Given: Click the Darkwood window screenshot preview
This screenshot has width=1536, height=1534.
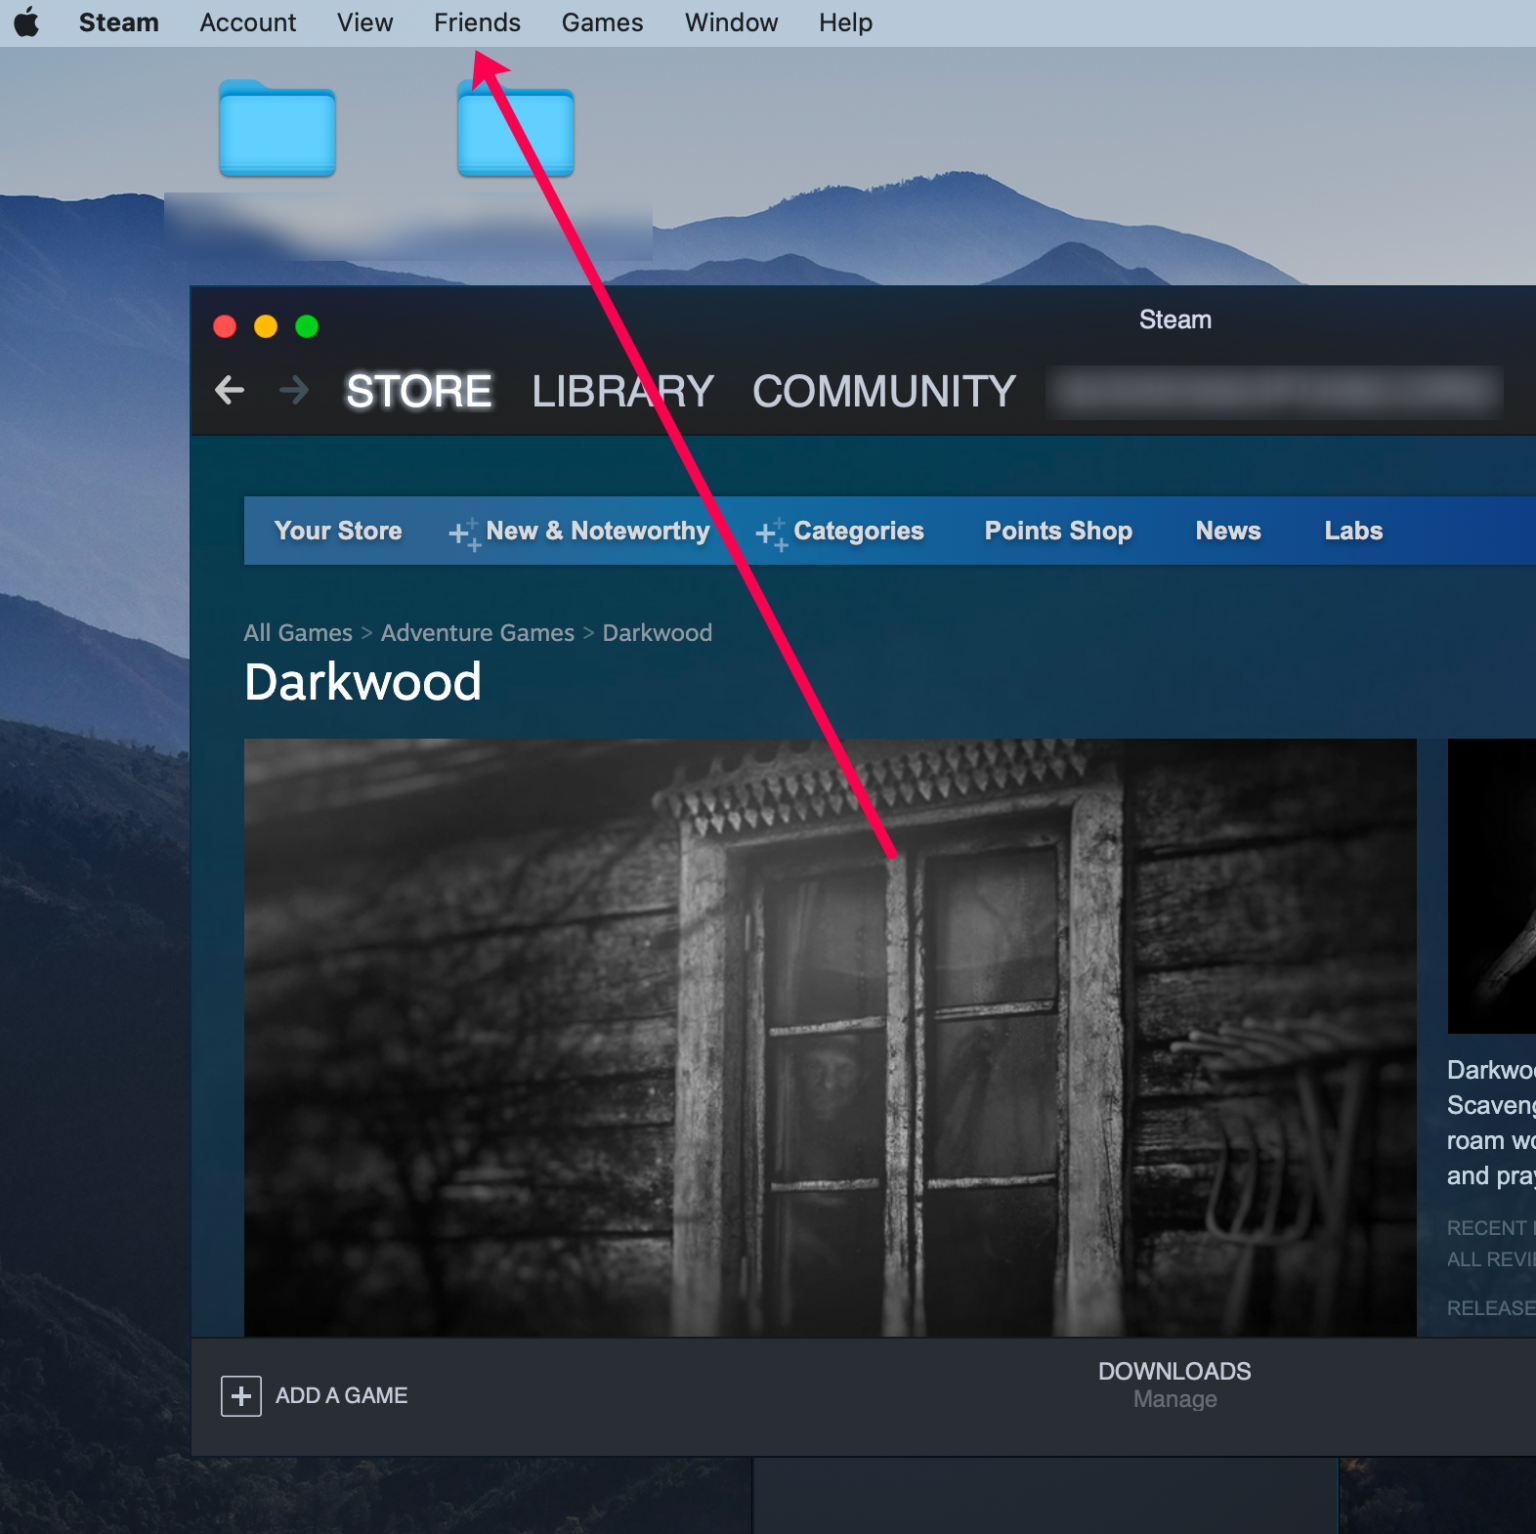Looking at the screenshot, I should [x=830, y=1037].
